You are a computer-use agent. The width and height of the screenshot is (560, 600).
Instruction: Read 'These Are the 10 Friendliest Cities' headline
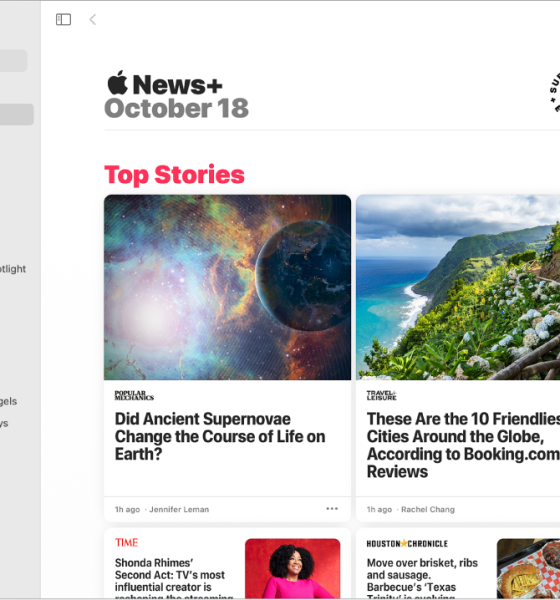[463, 445]
